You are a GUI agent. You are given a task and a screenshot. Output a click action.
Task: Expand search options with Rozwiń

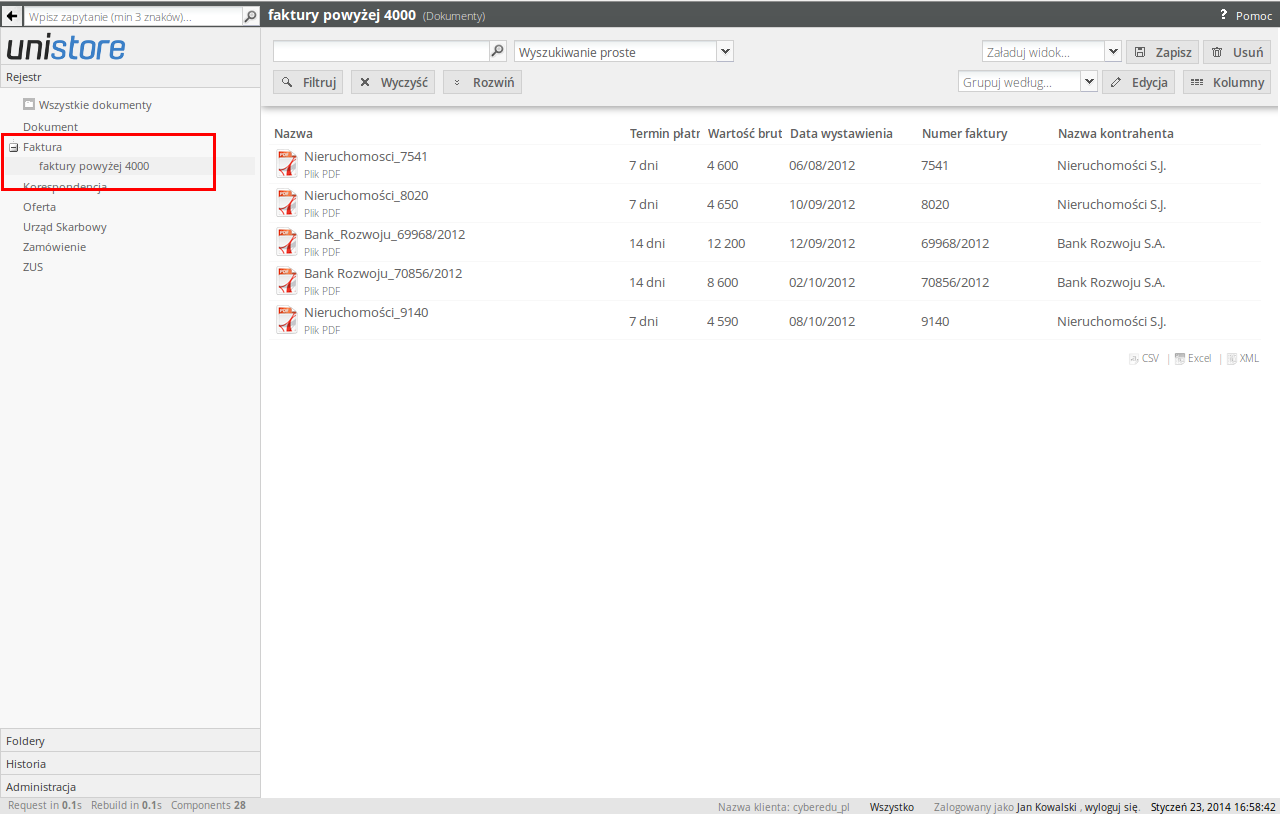point(482,82)
